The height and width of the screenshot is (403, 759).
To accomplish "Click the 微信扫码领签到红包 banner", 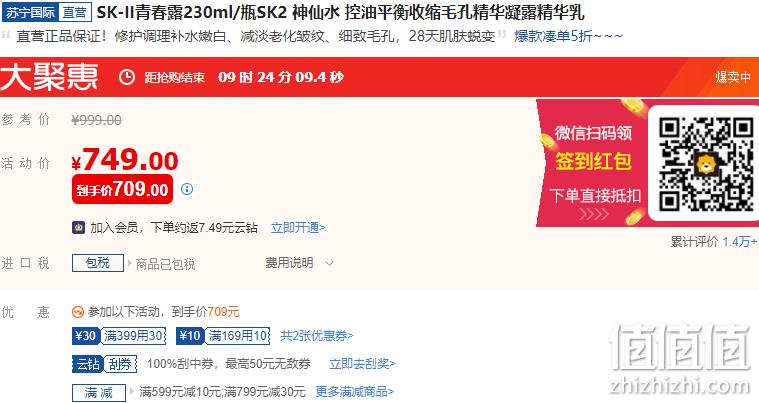I will 593,163.
